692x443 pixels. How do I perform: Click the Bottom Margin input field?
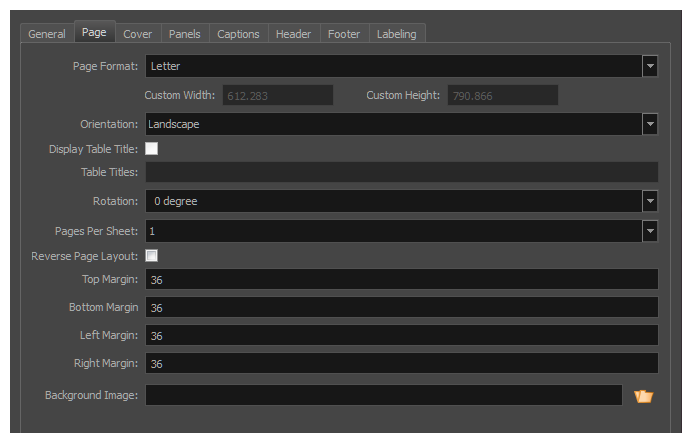[x=402, y=307]
